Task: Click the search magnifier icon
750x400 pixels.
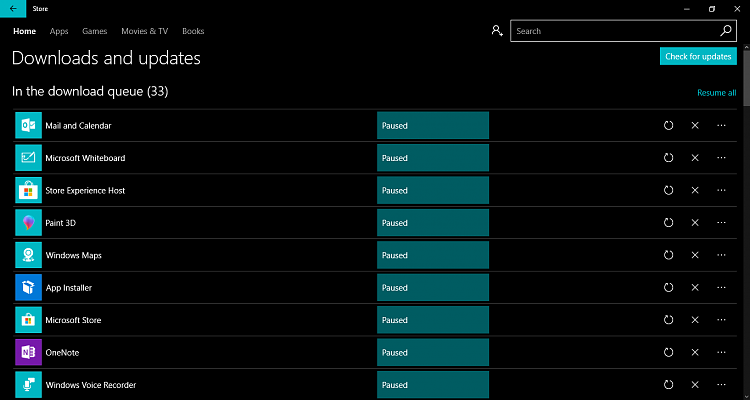Action: [726, 31]
